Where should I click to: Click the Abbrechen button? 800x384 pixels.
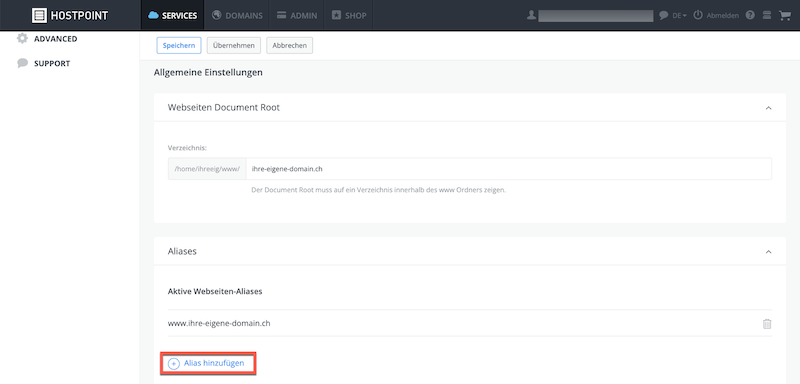(x=289, y=45)
